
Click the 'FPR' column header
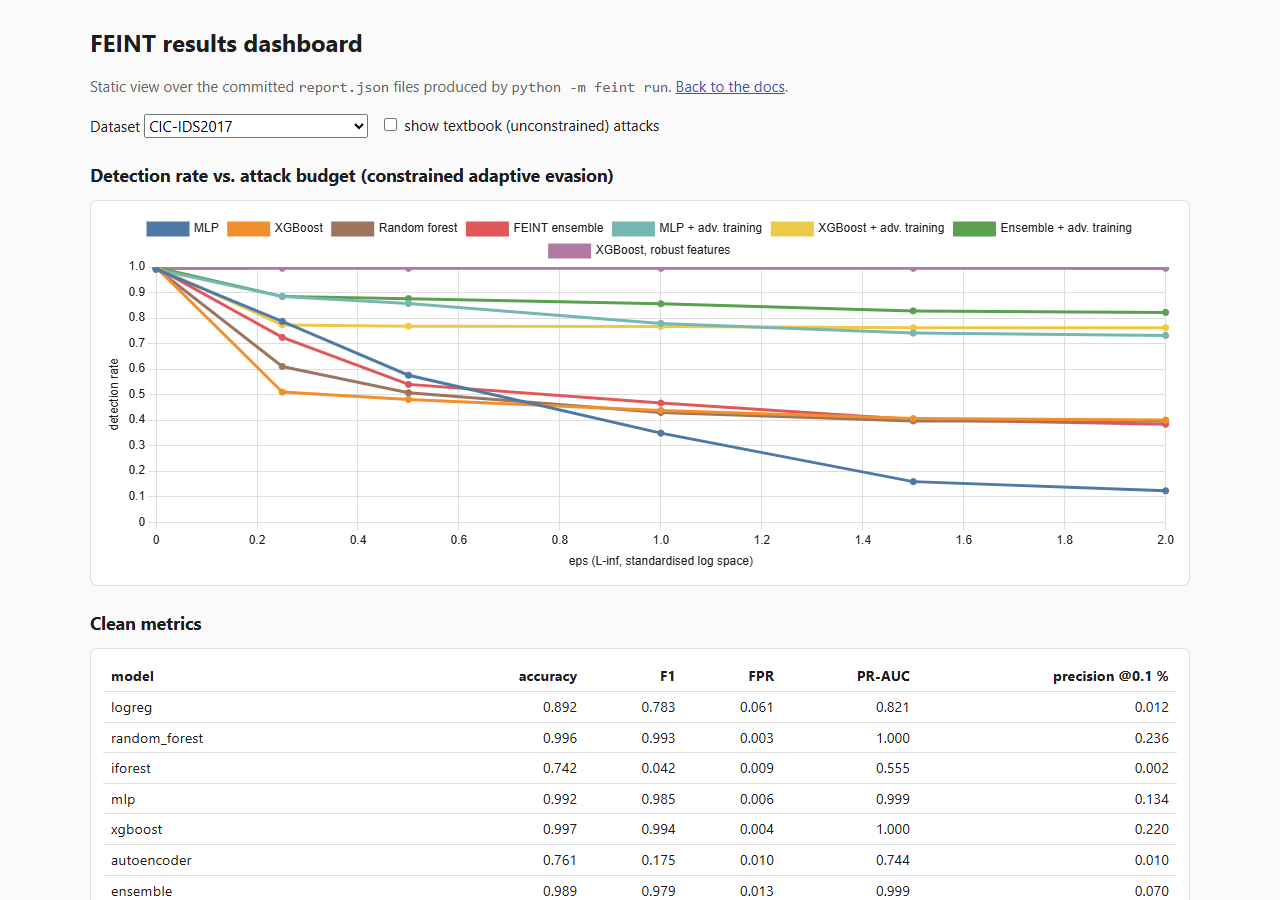761,677
